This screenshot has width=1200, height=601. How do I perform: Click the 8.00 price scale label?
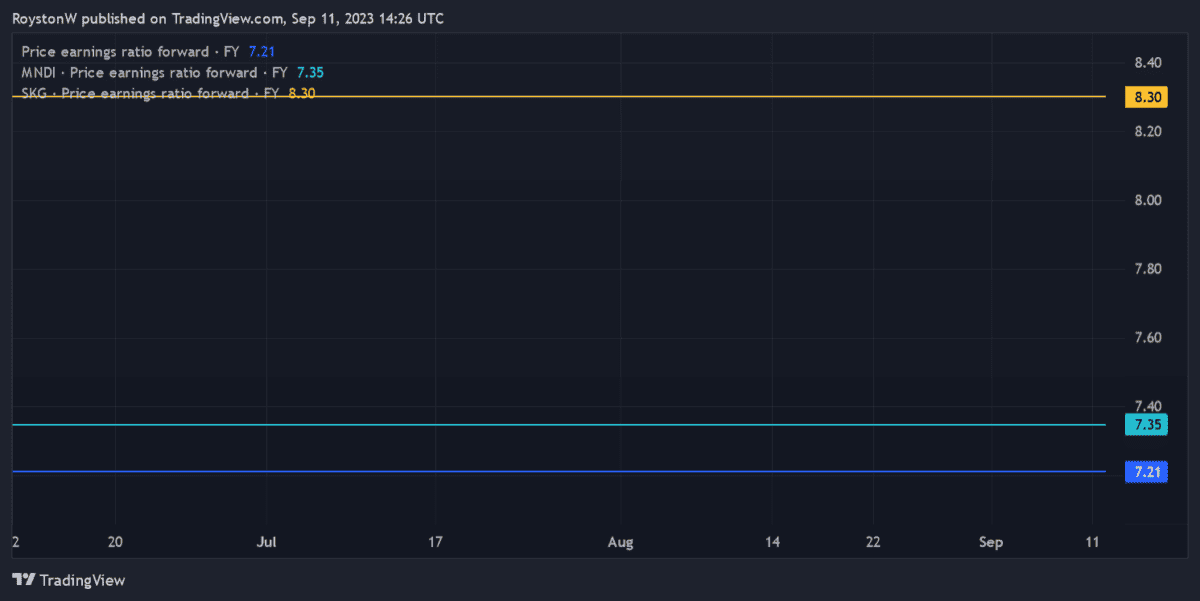[x=1147, y=200]
